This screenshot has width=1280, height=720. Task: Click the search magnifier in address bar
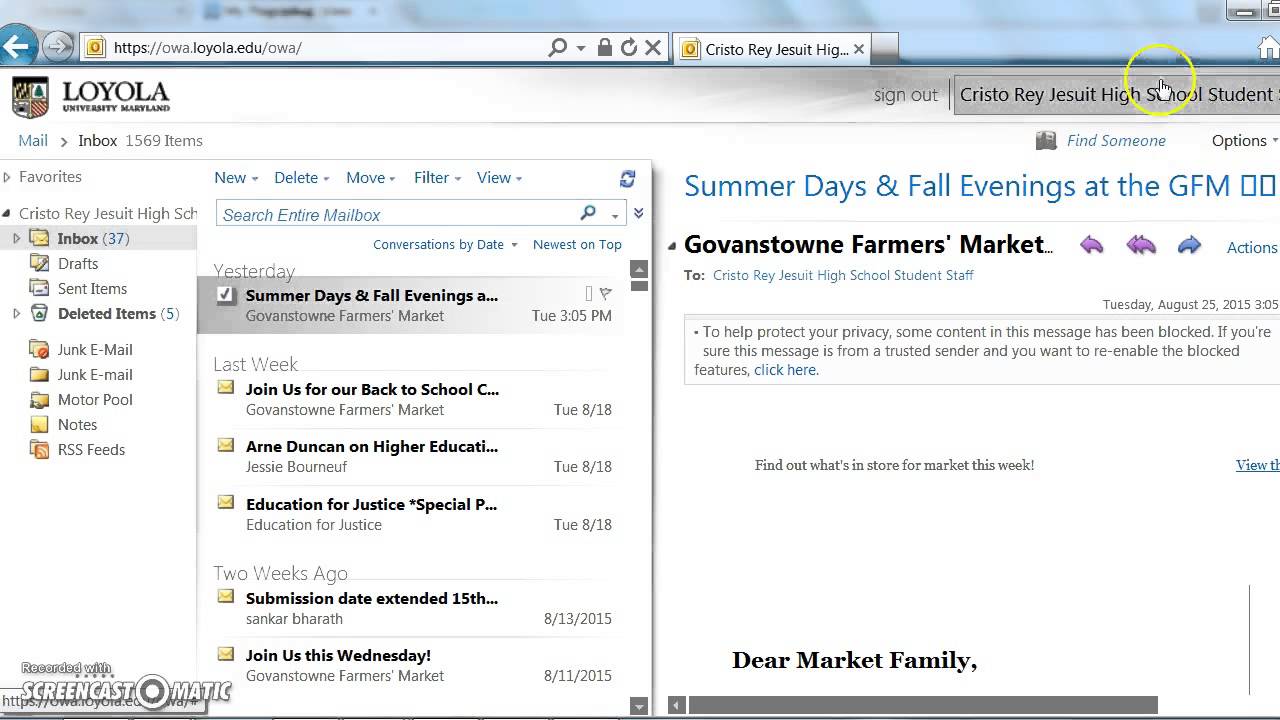pyautogui.click(x=558, y=48)
